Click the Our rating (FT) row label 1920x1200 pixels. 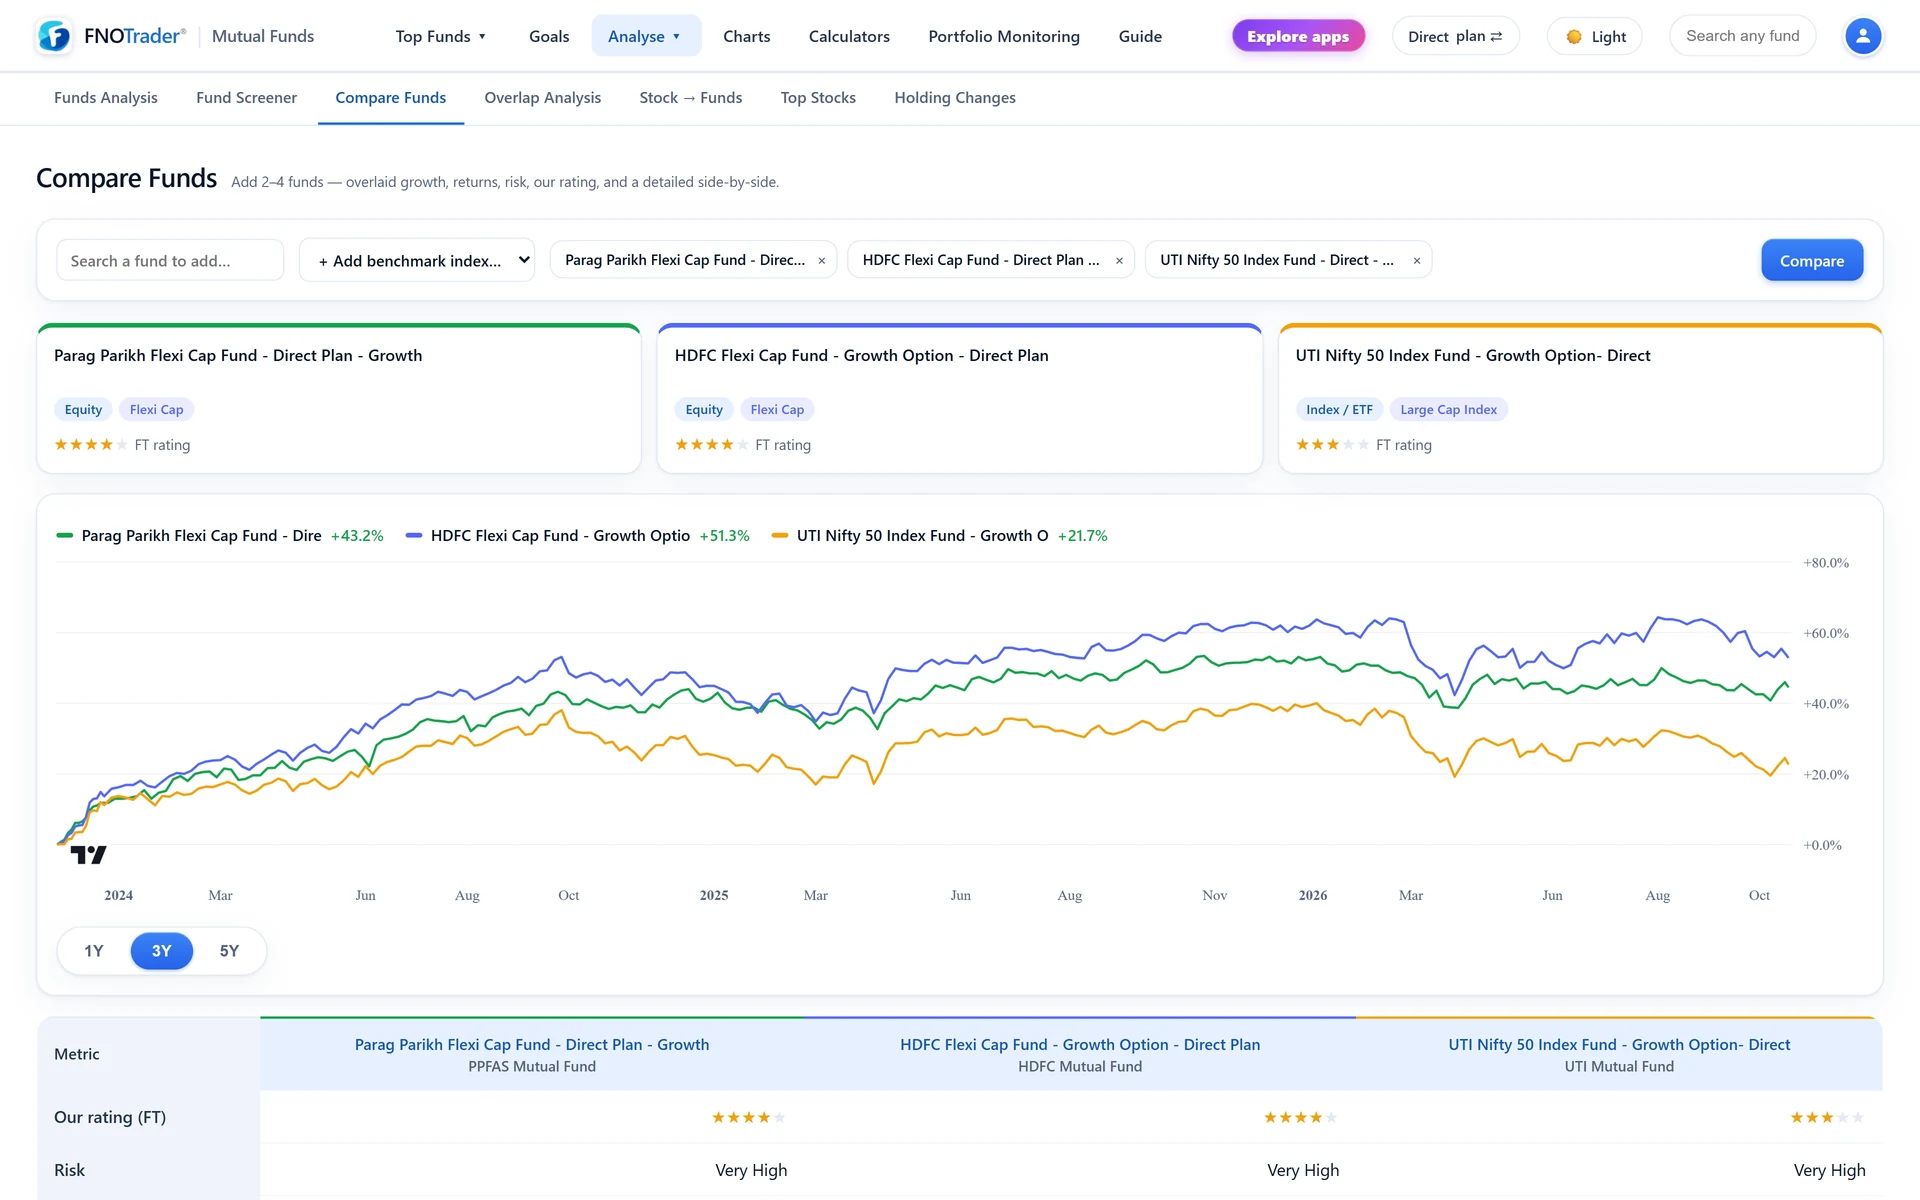(110, 1117)
